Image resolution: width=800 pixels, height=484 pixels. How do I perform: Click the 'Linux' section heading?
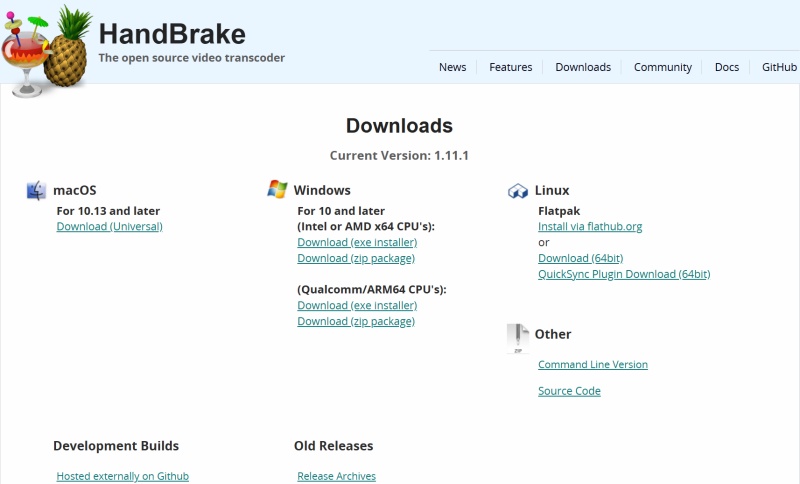552,190
